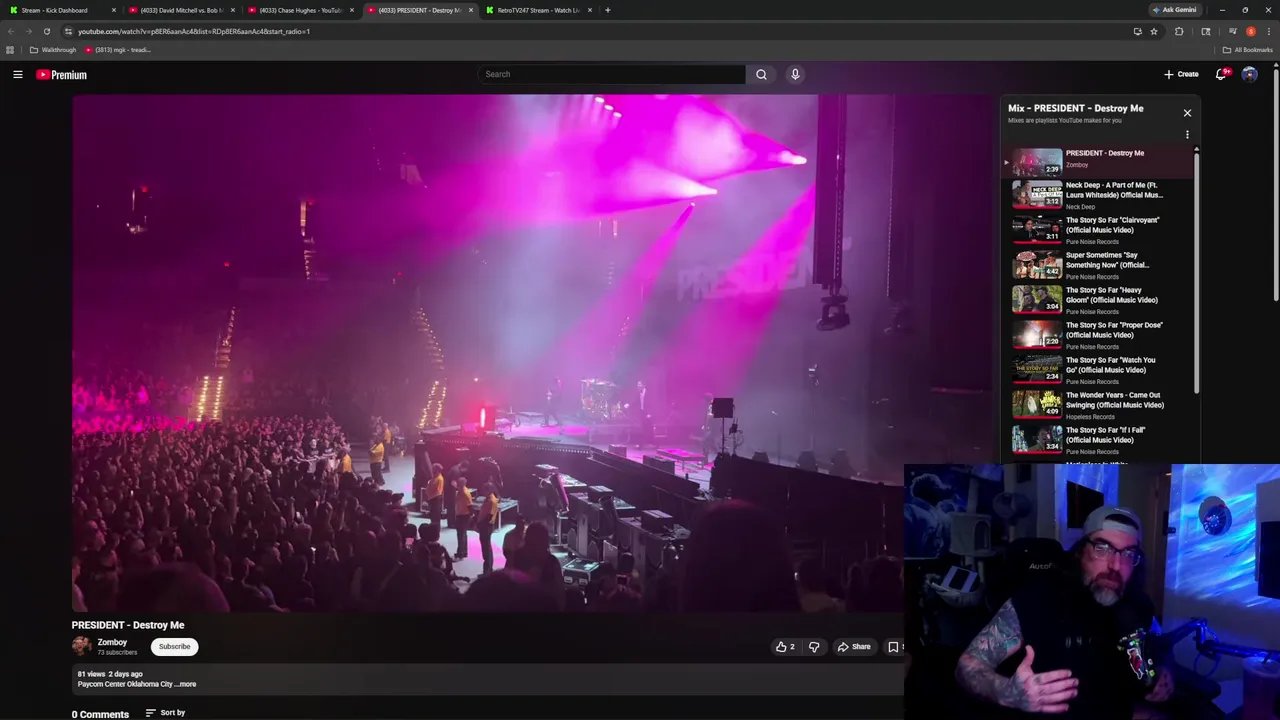This screenshot has width=1280, height=720.
Task: Open YouTube notifications bell
Action: click(1221, 74)
